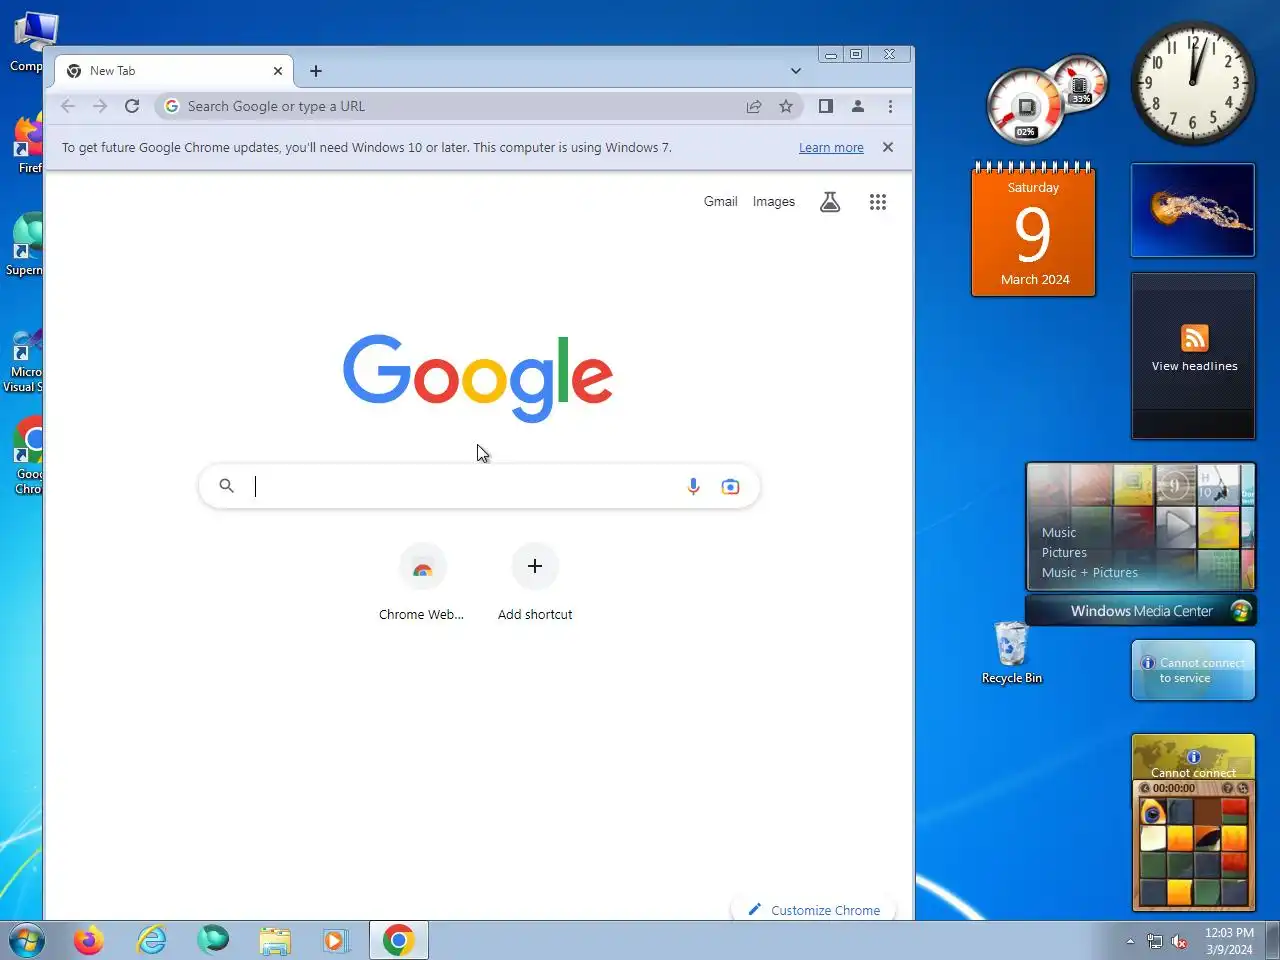The width and height of the screenshot is (1280, 960).
Task: Open Search Labs flask icon
Action: click(x=830, y=202)
